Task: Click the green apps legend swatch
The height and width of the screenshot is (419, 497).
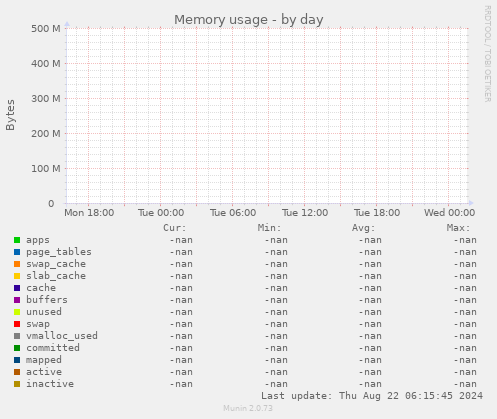Action: (17, 240)
